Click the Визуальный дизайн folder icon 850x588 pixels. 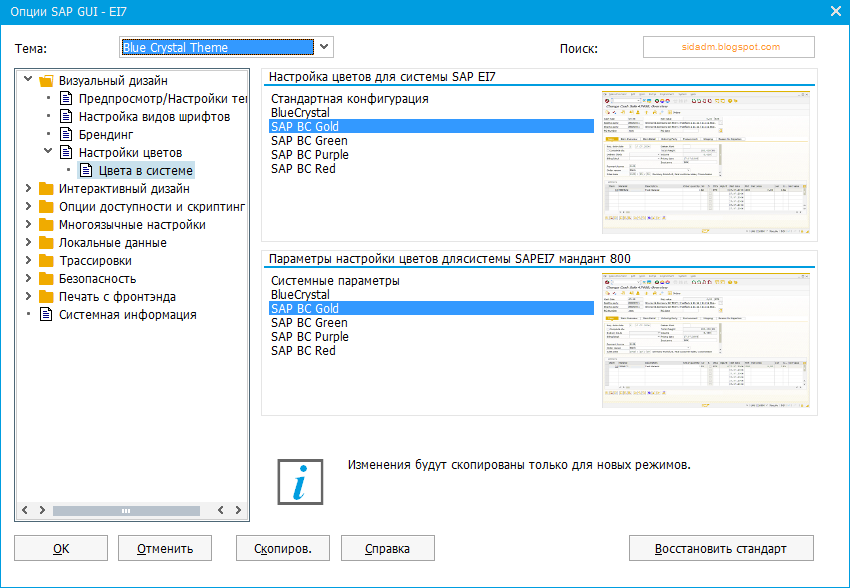click(47, 81)
